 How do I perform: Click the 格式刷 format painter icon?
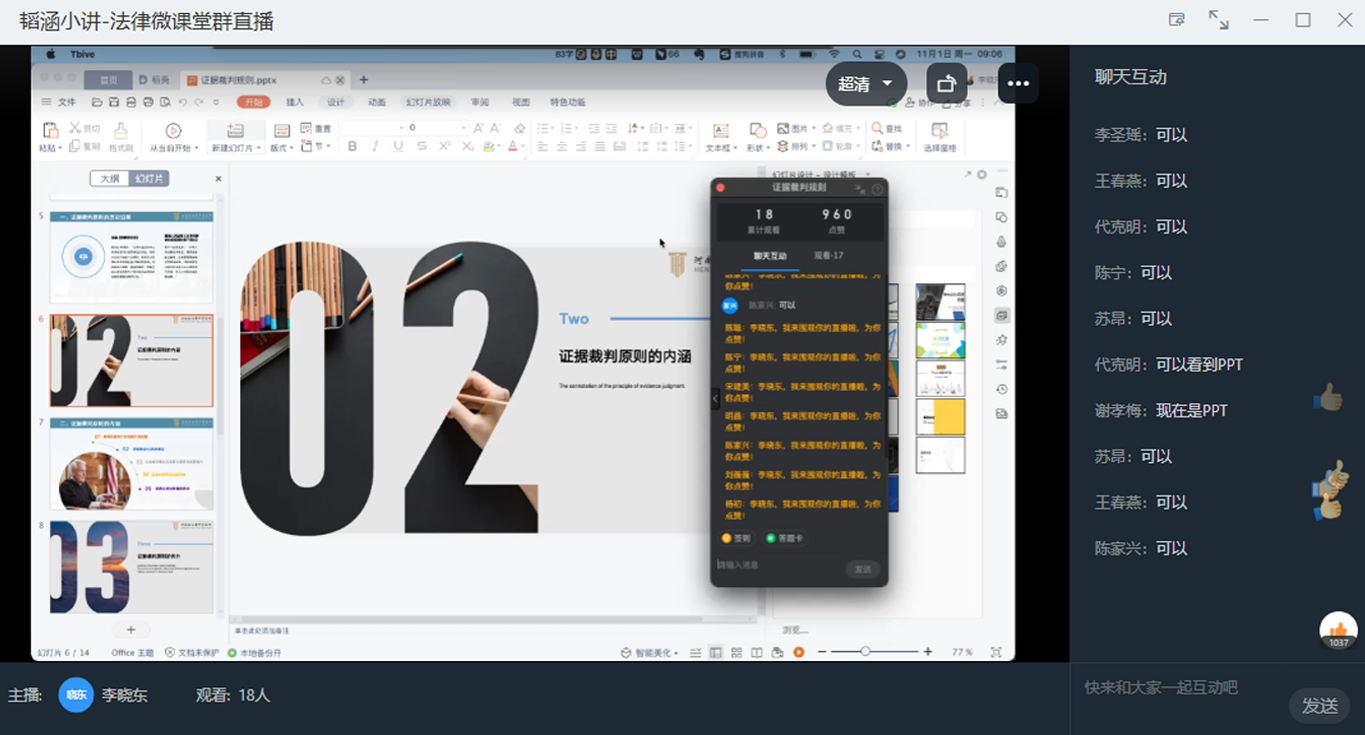coord(121,131)
